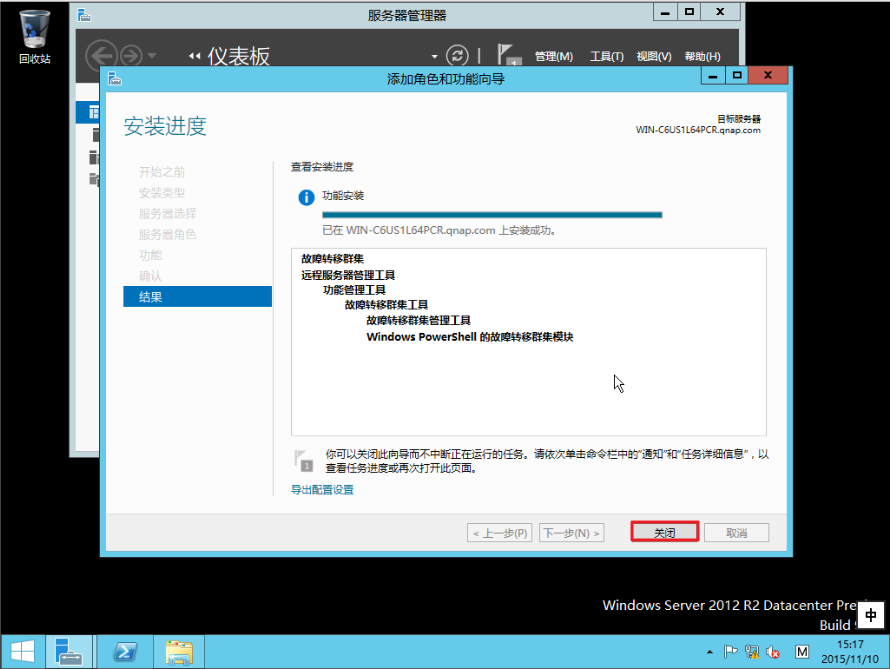This screenshot has width=890, height=669.
Task: Click the install success message text
Action: (440, 230)
